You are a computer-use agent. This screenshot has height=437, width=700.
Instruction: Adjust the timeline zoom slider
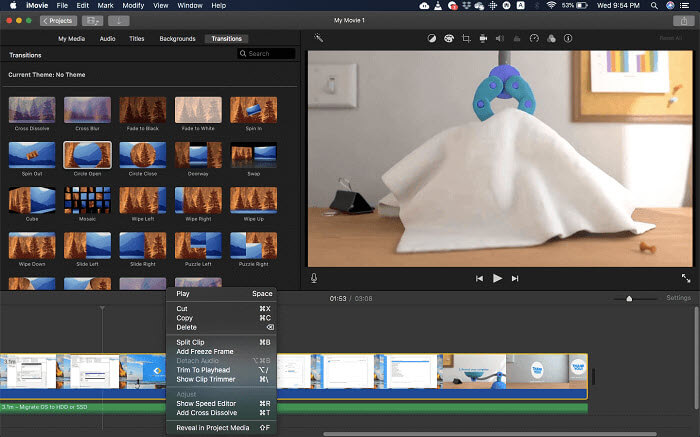(629, 298)
